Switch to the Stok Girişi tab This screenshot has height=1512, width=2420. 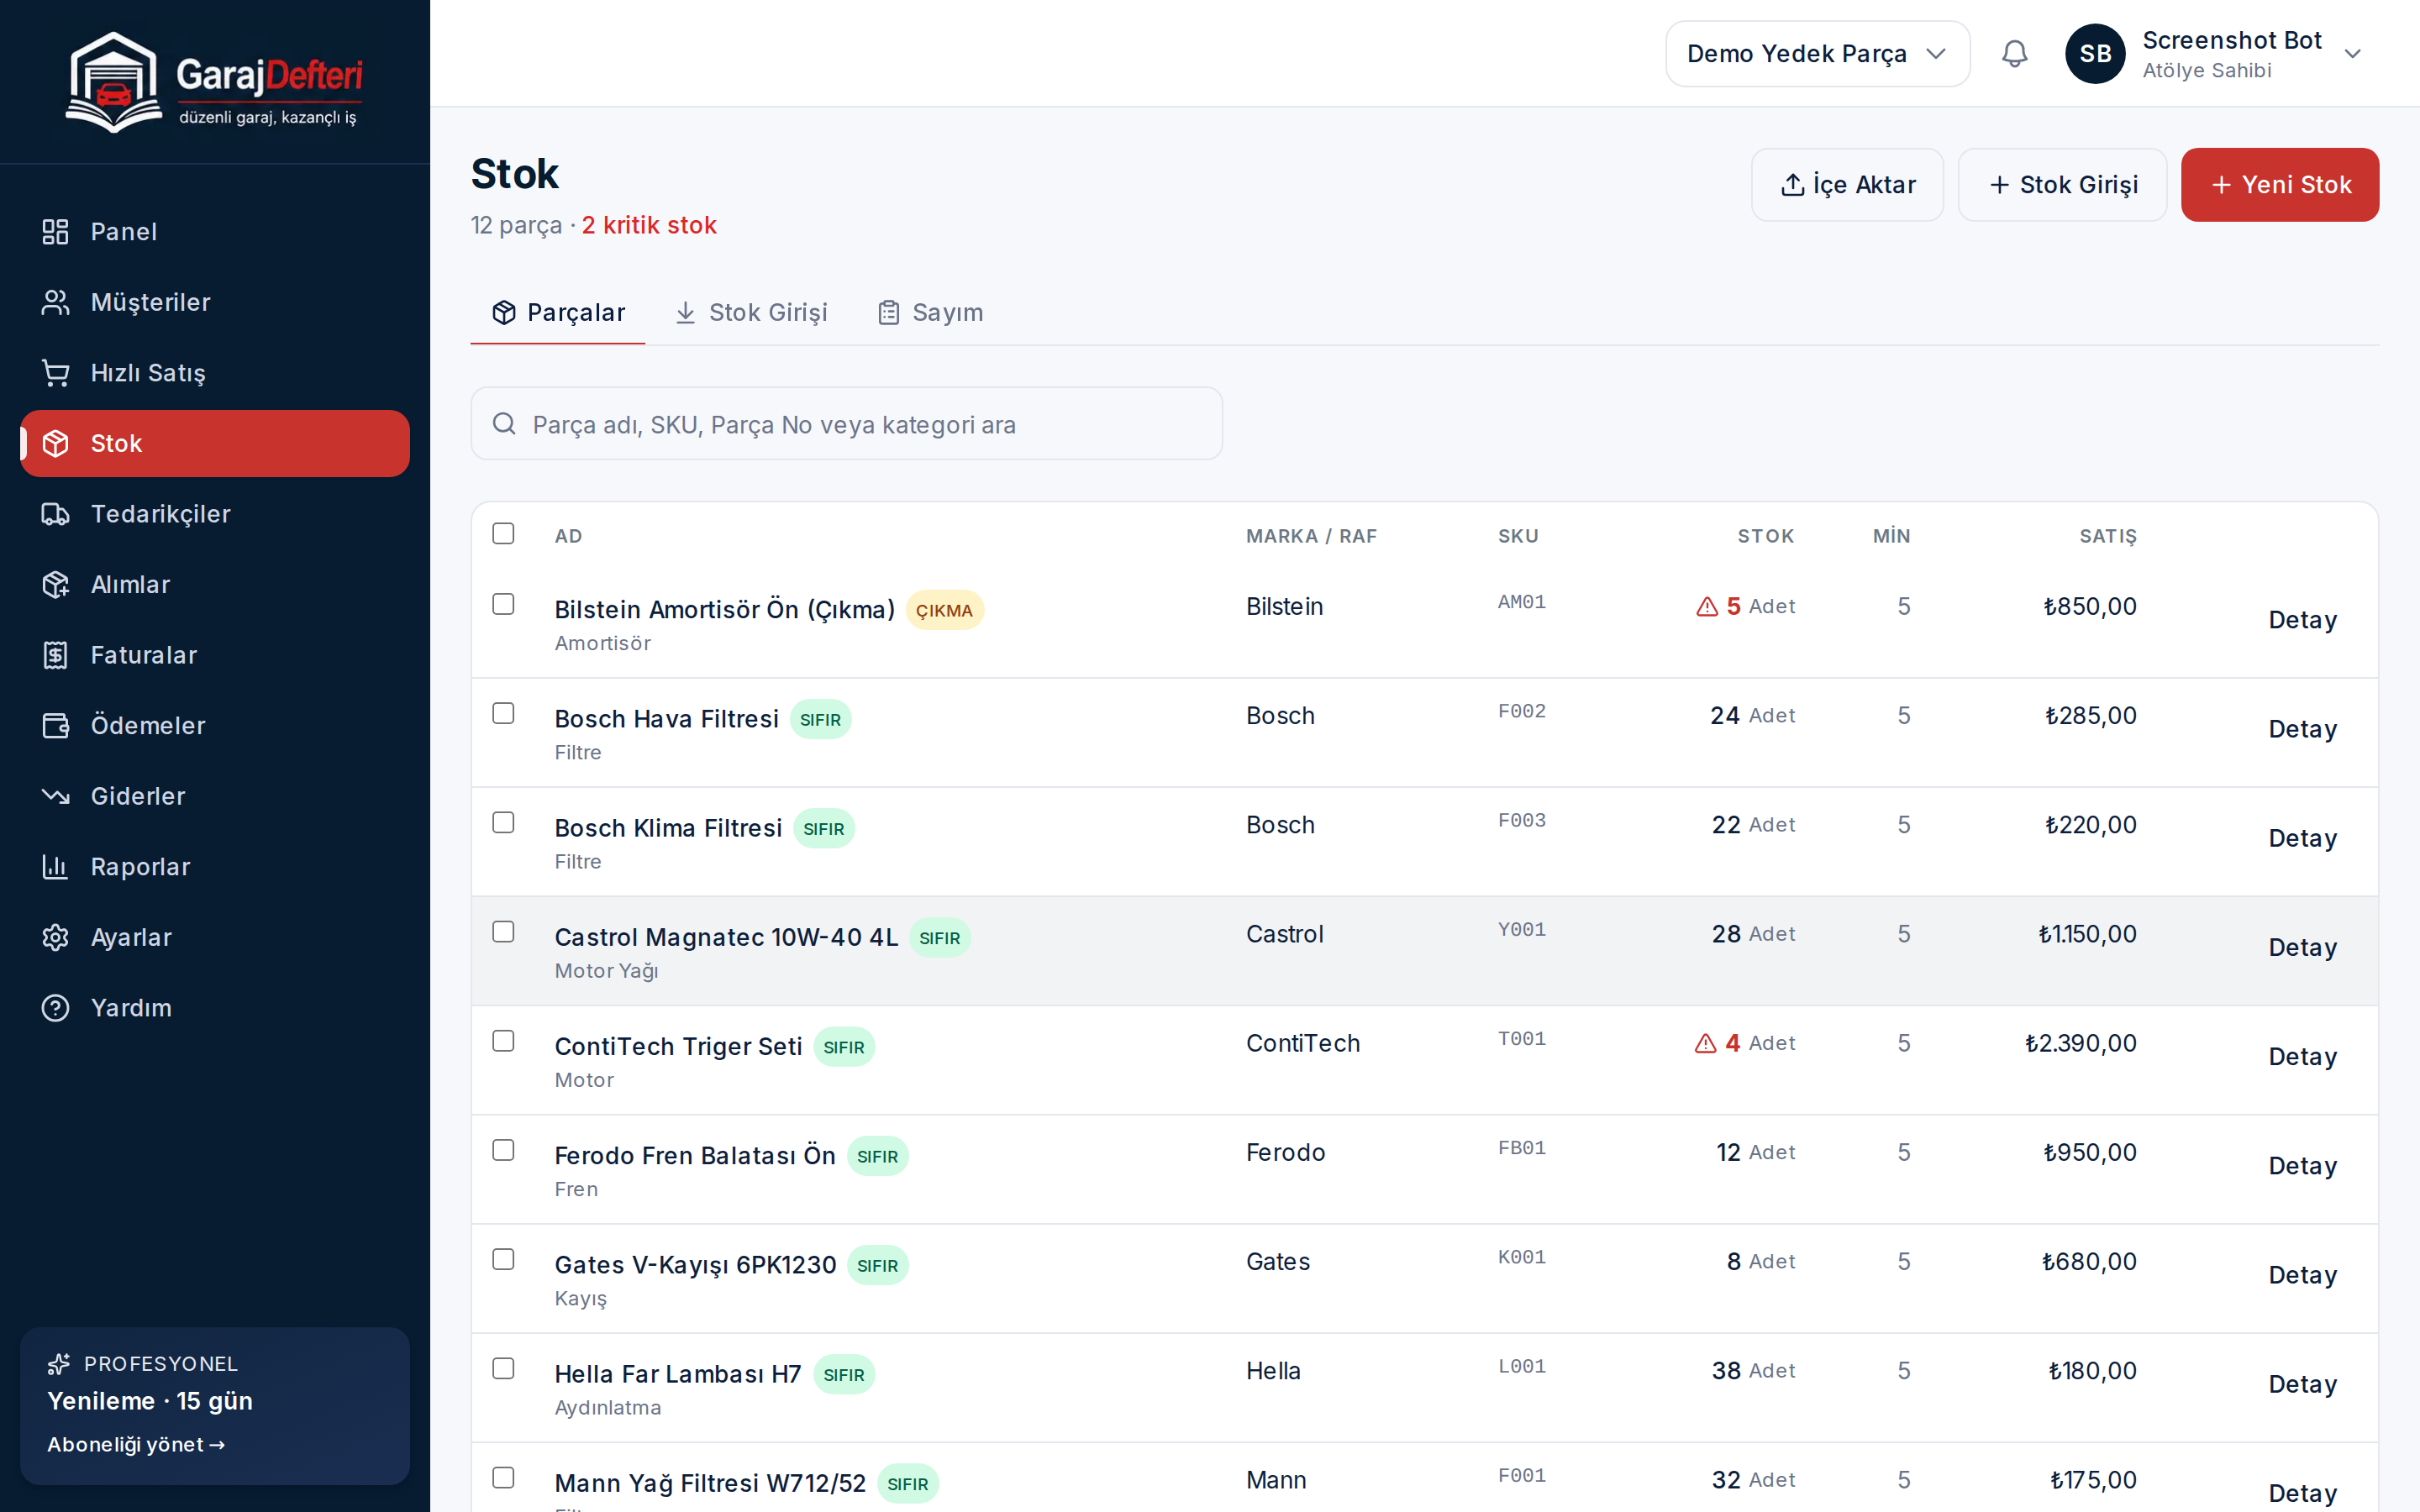[x=752, y=313]
